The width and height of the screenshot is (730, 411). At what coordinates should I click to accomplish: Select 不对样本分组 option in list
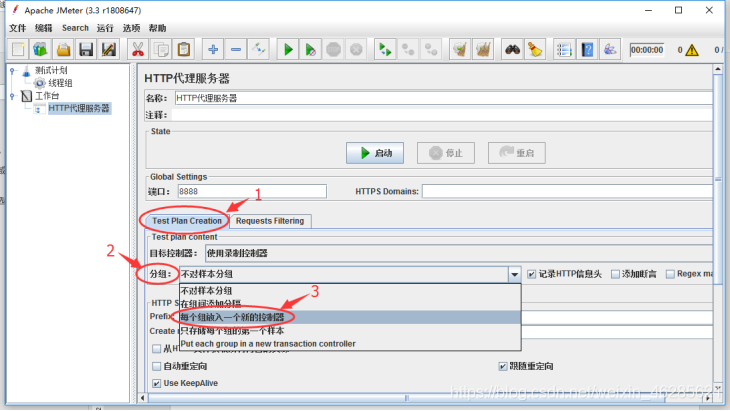pyautogui.click(x=350, y=291)
